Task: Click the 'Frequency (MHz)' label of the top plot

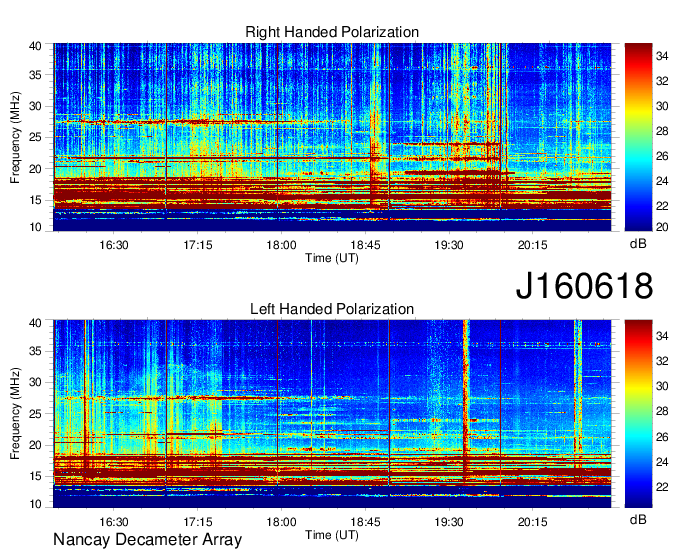Action: [x=15, y=137]
